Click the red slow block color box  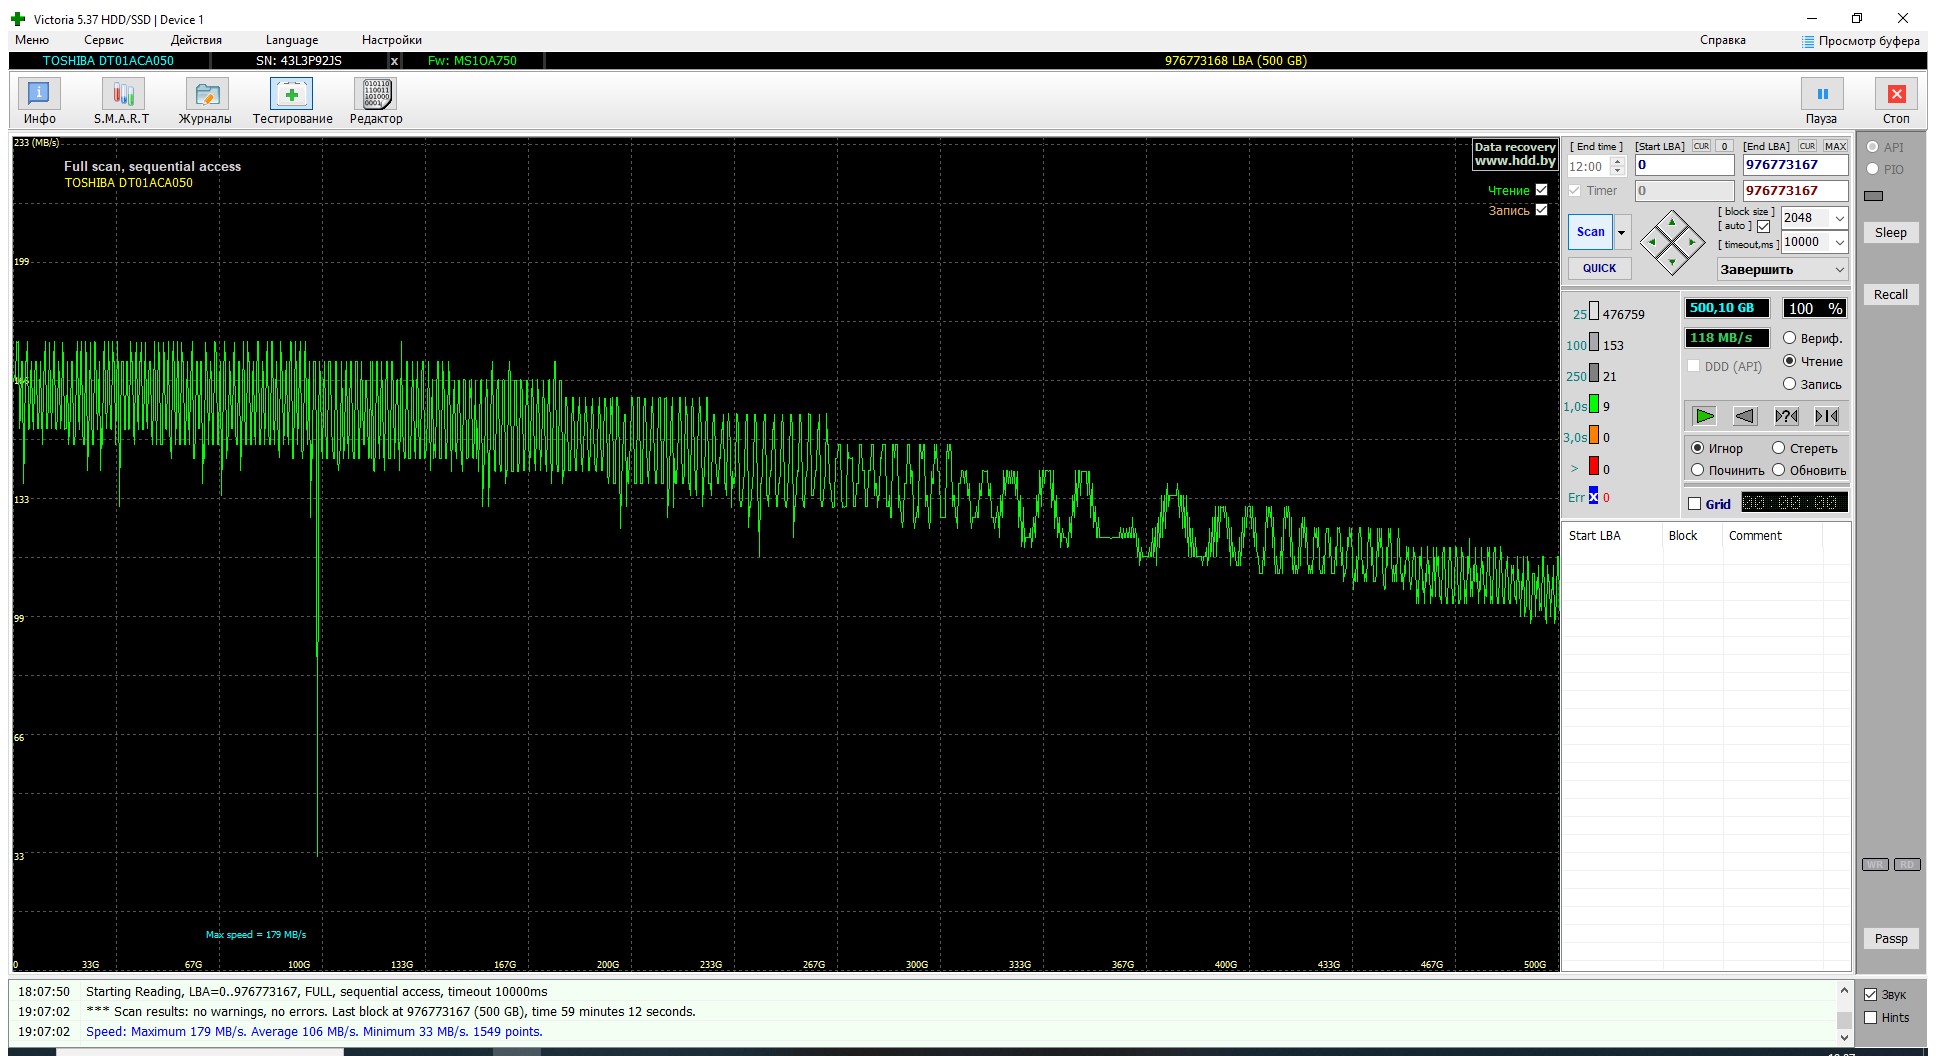1594,467
